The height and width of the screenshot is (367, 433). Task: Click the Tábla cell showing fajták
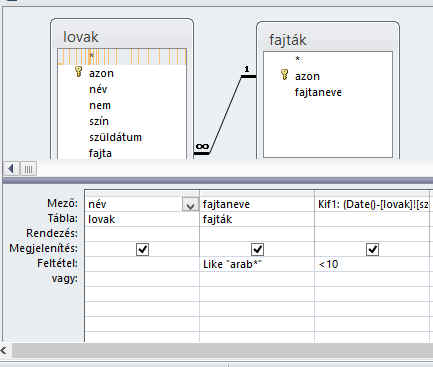pos(257,219)
